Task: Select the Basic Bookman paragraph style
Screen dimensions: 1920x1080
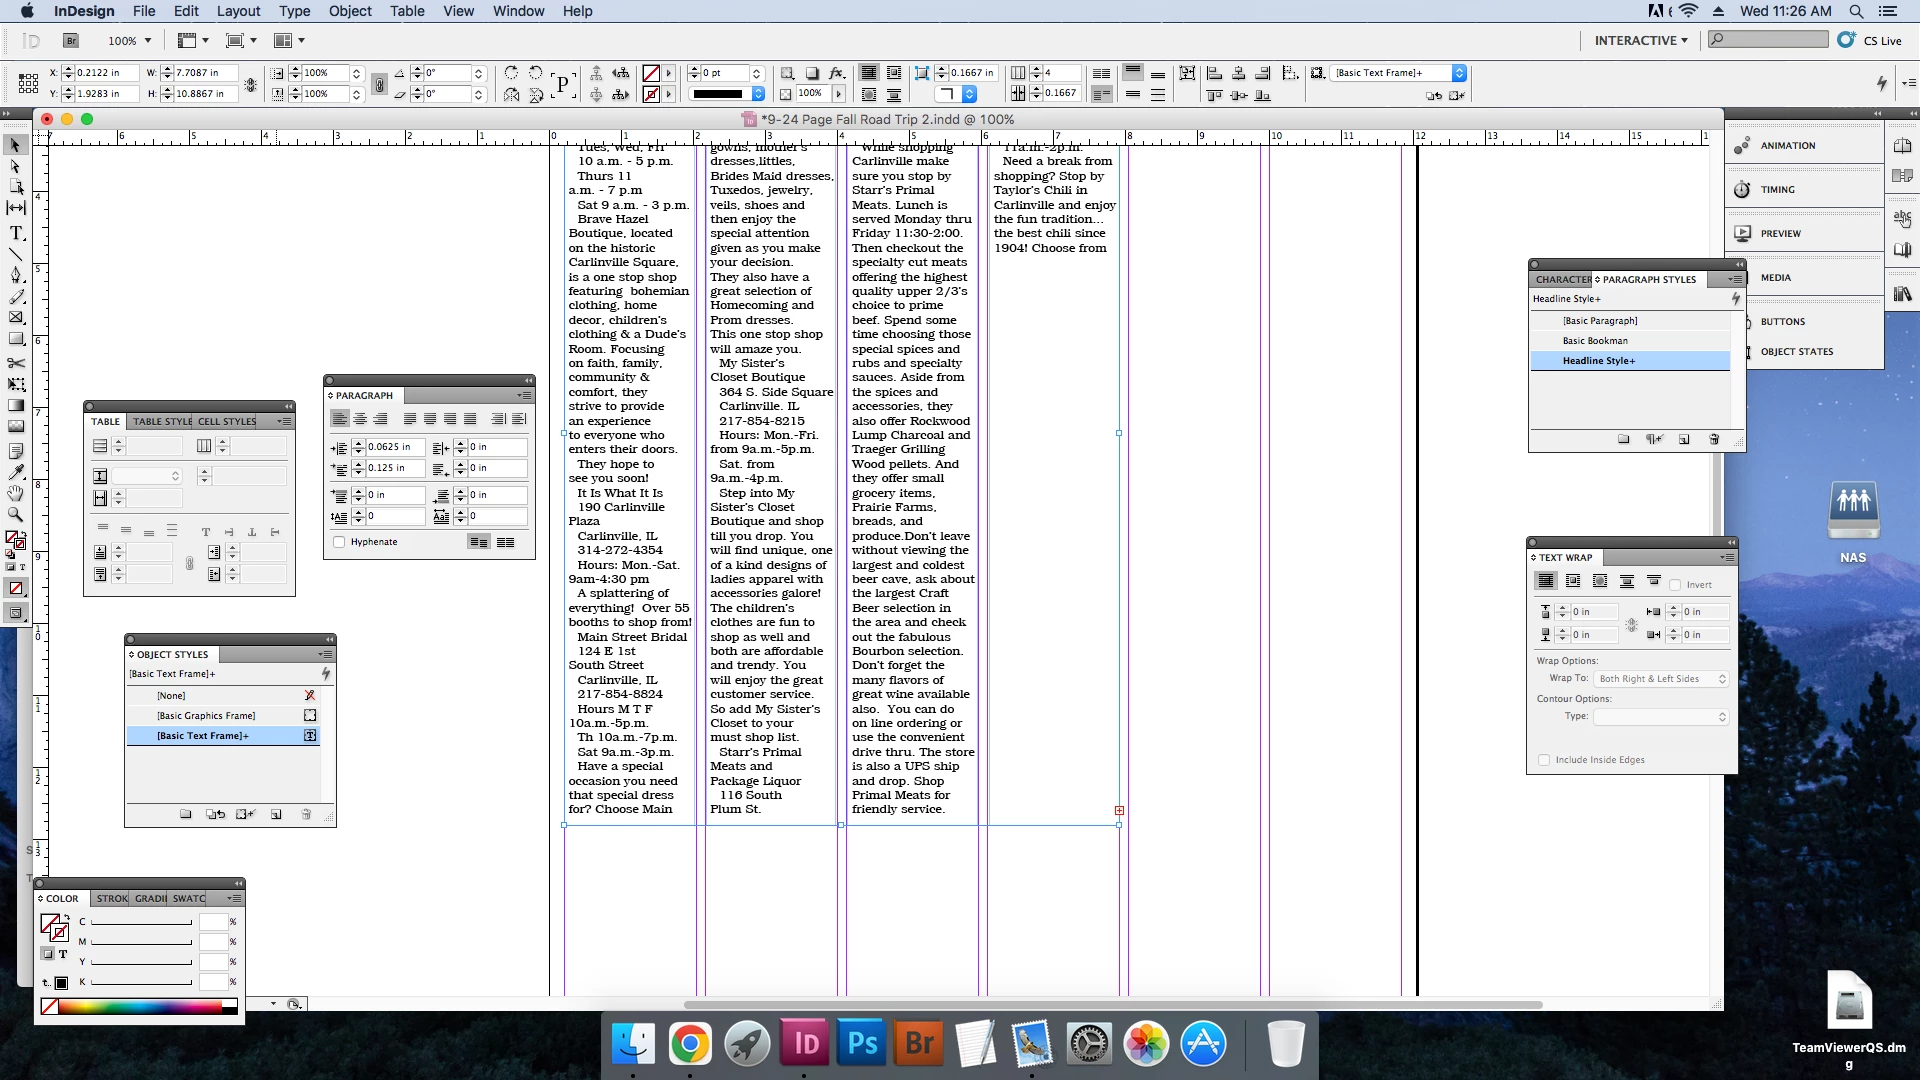Action: 1595,341
